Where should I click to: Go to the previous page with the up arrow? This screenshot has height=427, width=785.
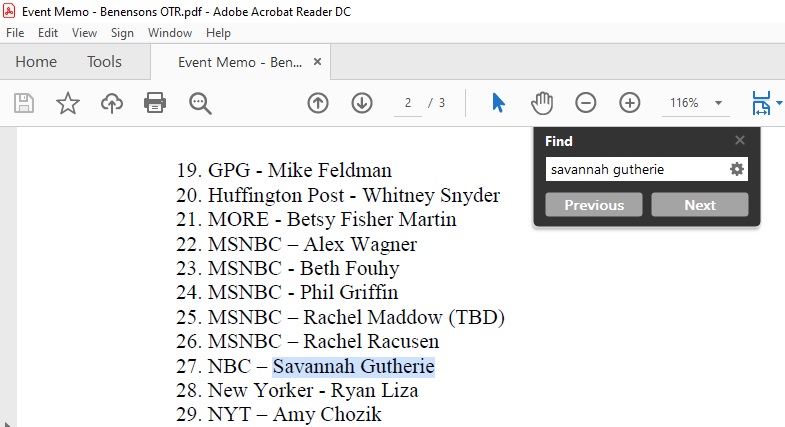point(318,103)
